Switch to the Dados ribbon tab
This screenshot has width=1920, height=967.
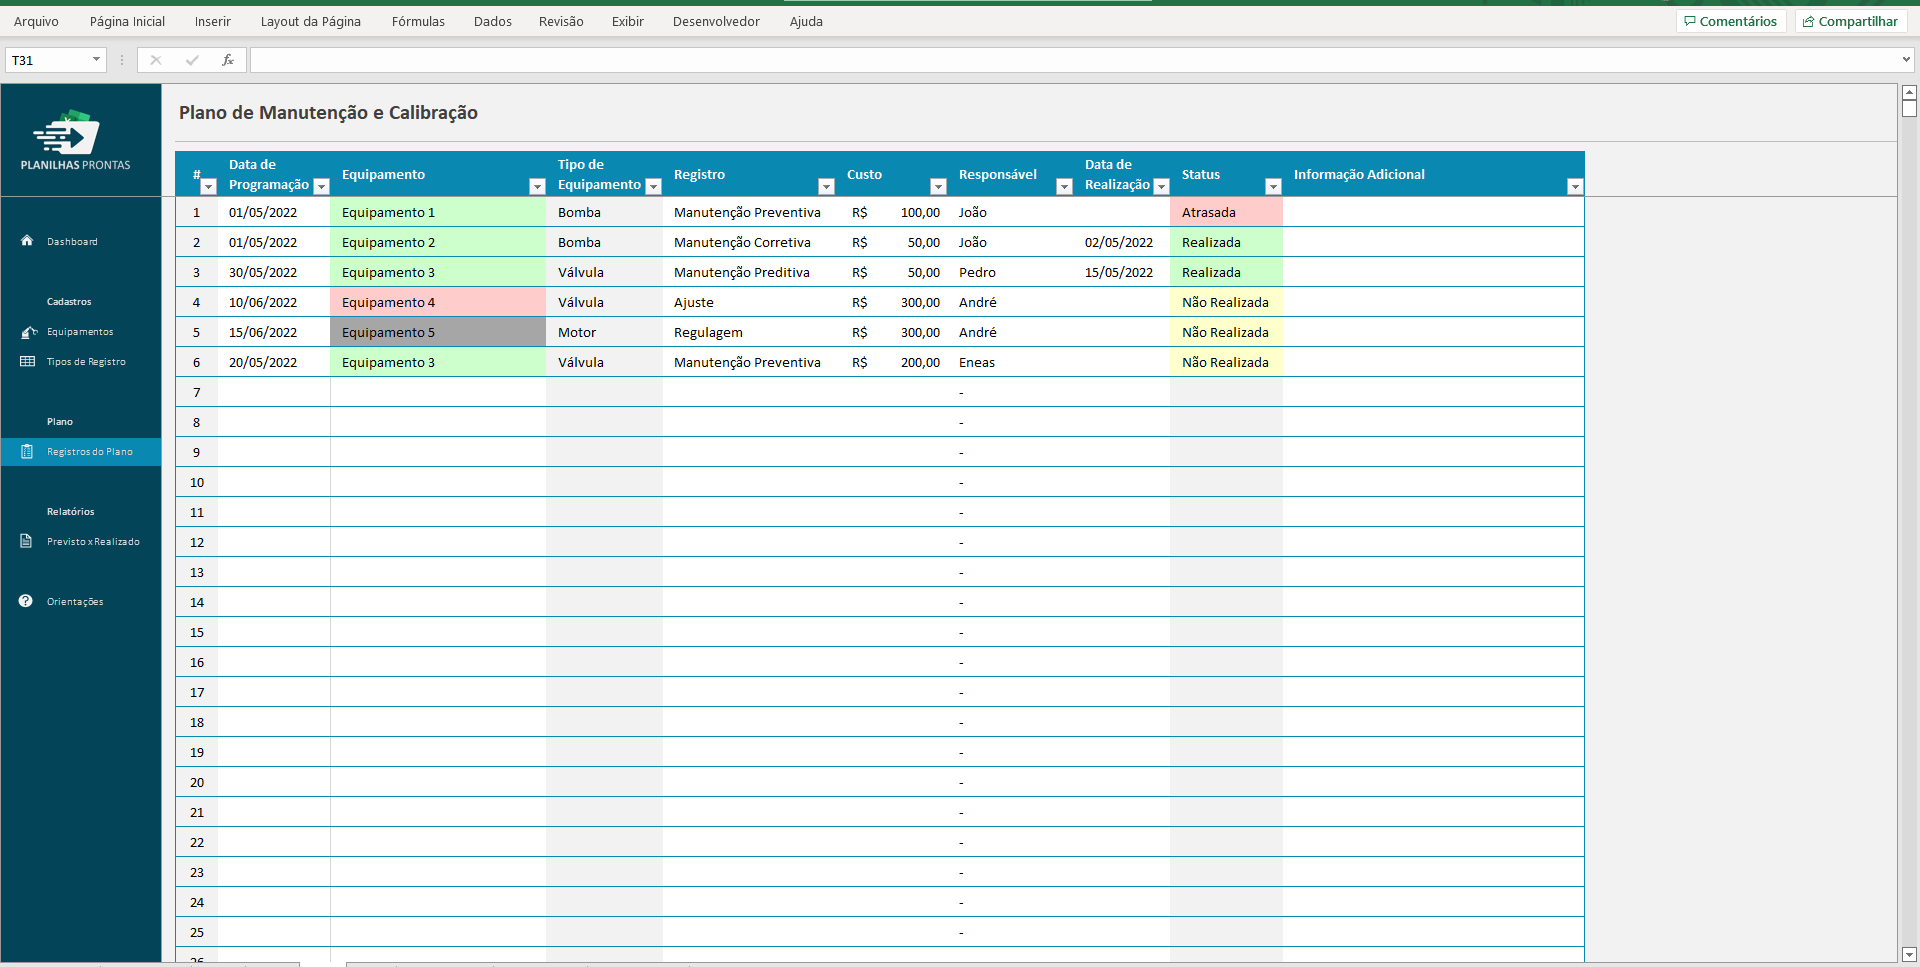coord(492,21)
